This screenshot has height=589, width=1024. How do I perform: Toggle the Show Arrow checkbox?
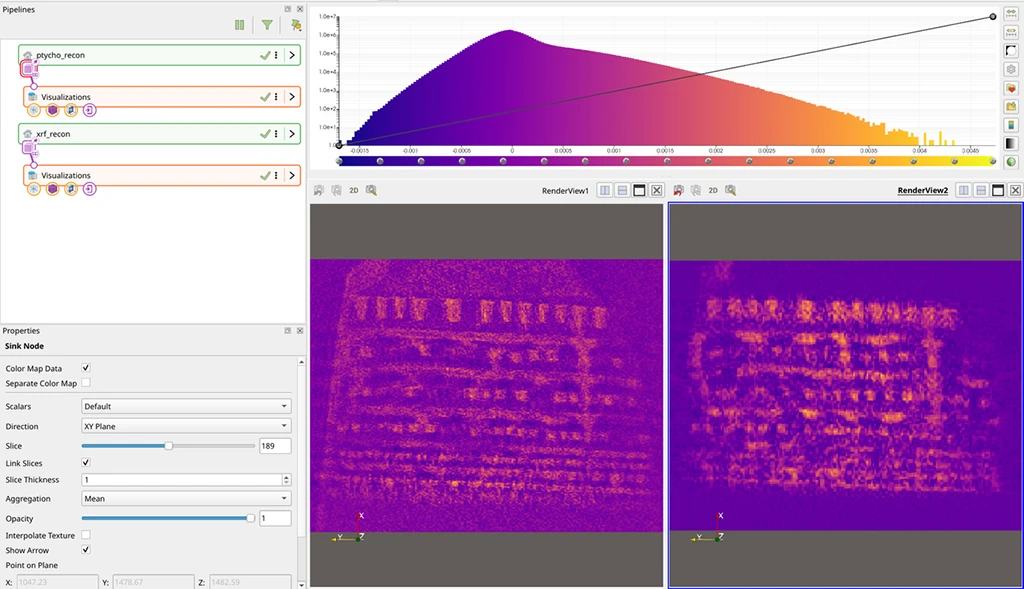click(86, 550)
